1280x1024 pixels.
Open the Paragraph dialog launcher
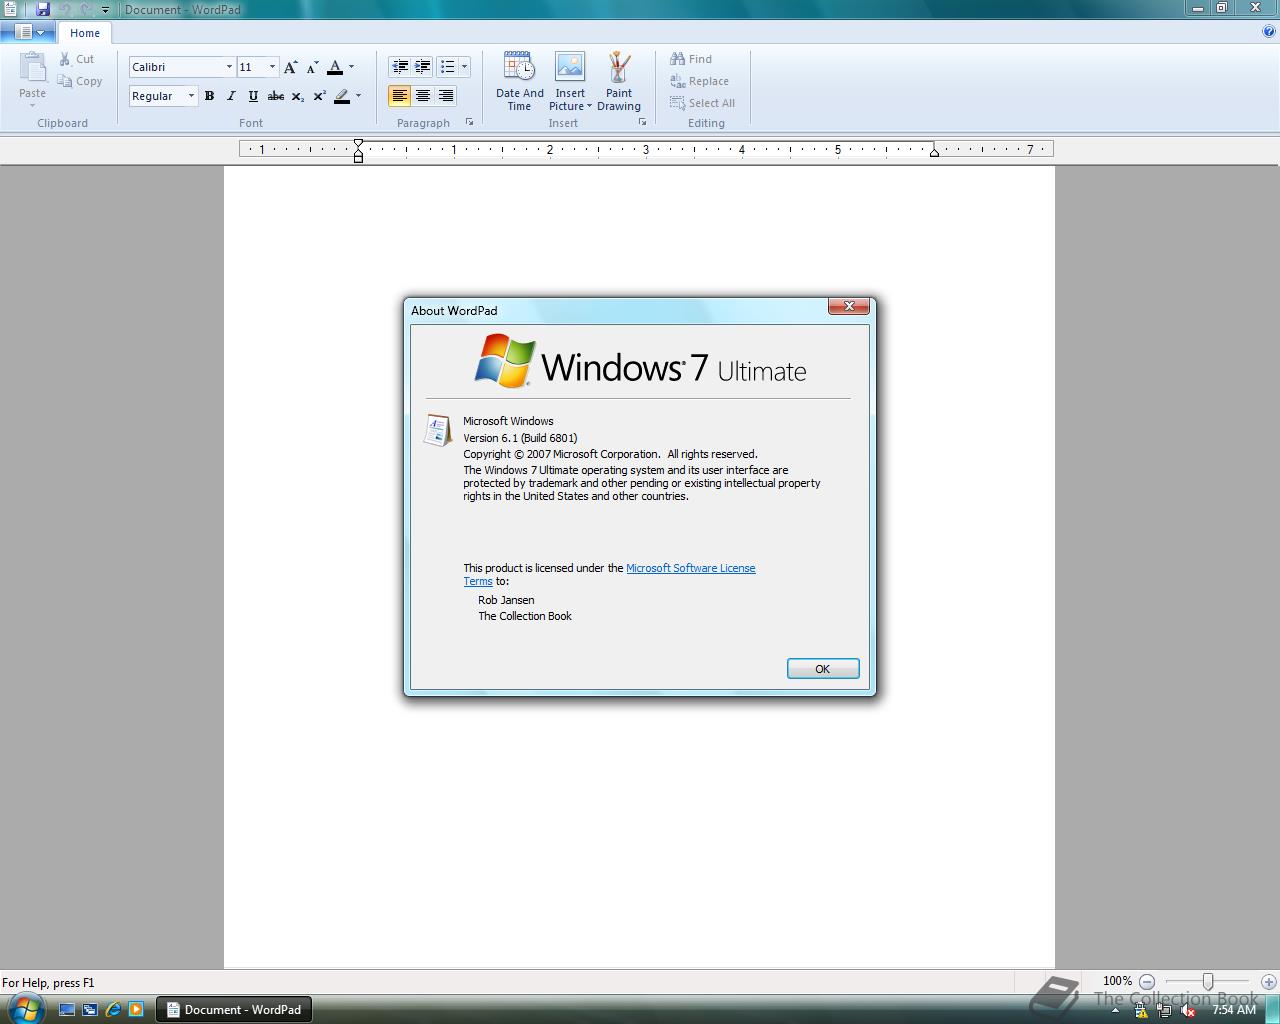[x=469, y=122]
